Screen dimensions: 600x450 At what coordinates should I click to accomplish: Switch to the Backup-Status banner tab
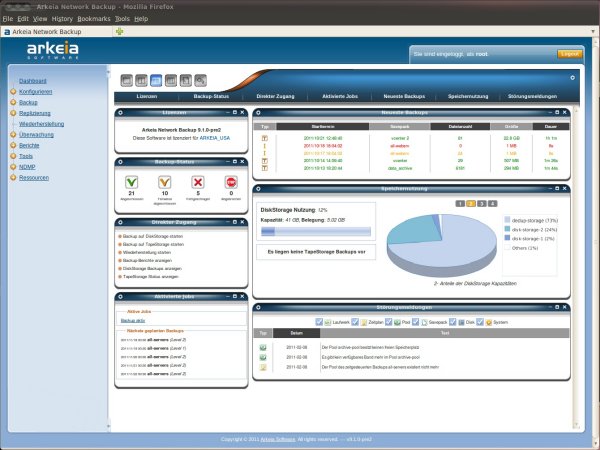pos(211,96)
